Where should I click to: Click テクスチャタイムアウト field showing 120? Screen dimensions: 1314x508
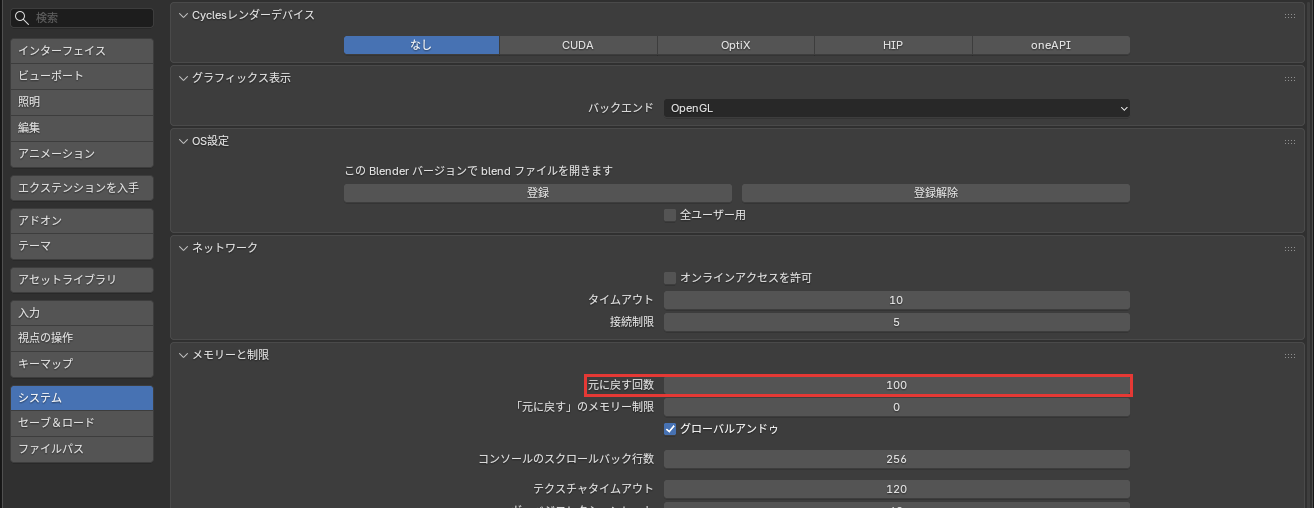click(x=897, y=489)
